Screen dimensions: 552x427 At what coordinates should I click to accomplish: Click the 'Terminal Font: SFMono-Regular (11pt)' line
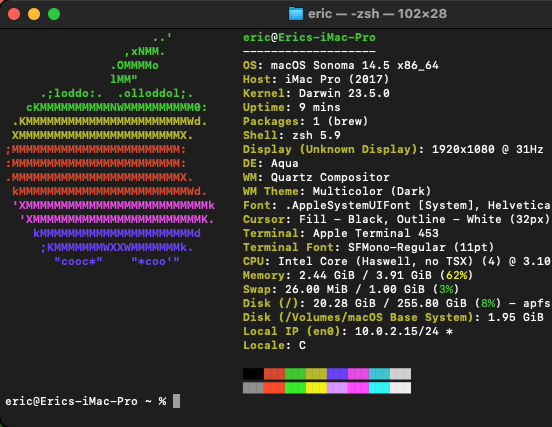(x=369, y=247)
